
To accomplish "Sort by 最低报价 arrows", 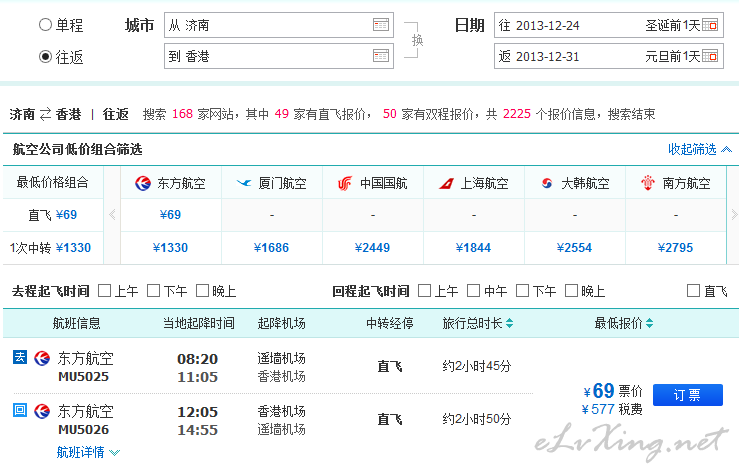I will (x=649, y=323).
